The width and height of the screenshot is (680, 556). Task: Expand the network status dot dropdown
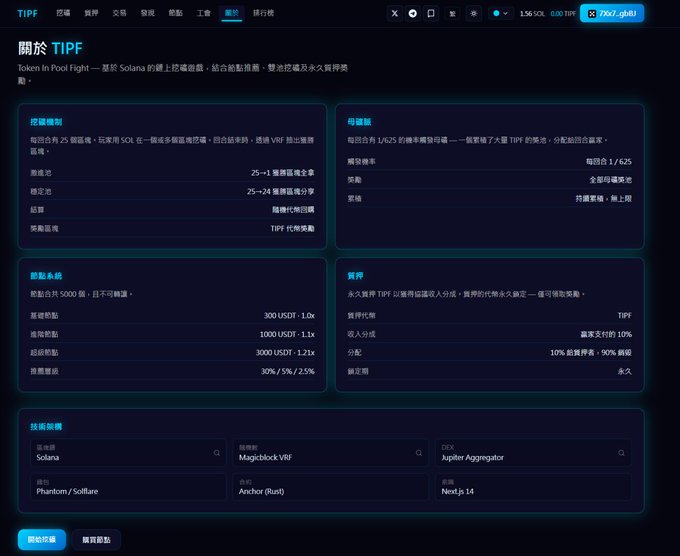(x=501, y=13)
